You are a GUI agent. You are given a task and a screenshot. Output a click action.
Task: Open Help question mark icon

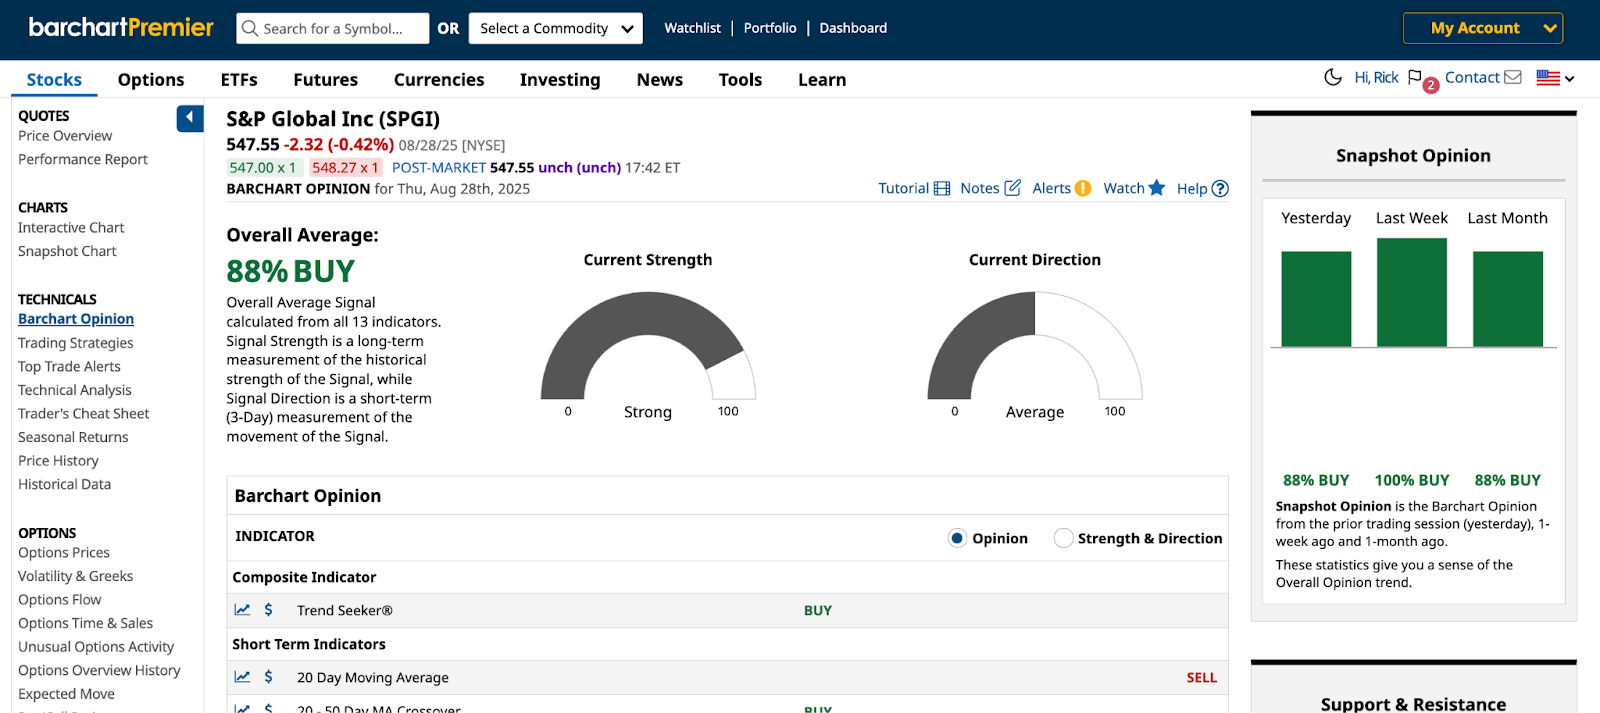pyautogui.click(x=1220, y=188)
